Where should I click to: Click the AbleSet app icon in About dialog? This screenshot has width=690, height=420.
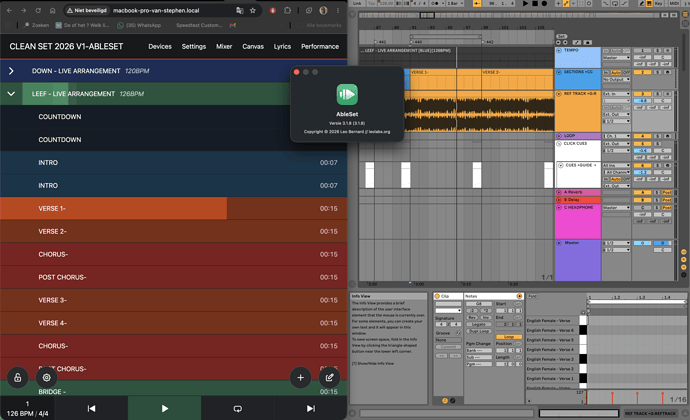tap(347, 94)
